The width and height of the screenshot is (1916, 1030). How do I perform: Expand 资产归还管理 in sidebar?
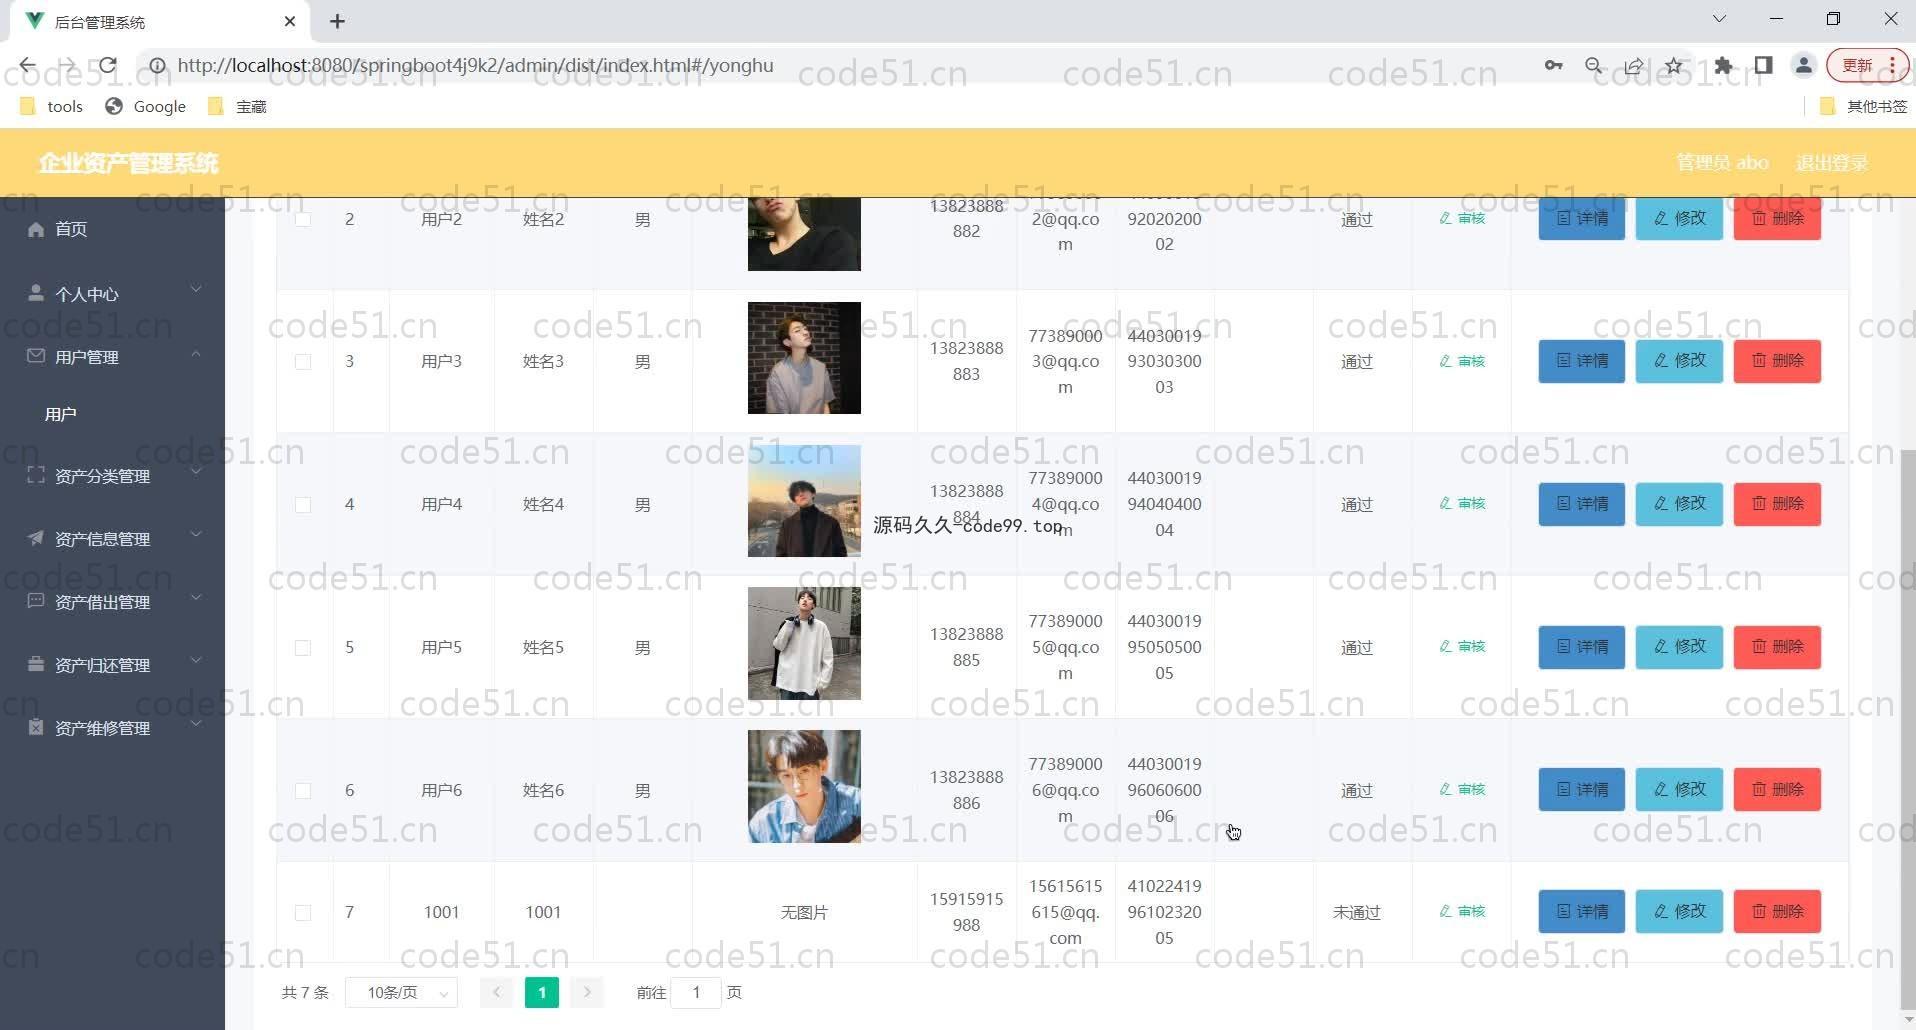(112, 664)
